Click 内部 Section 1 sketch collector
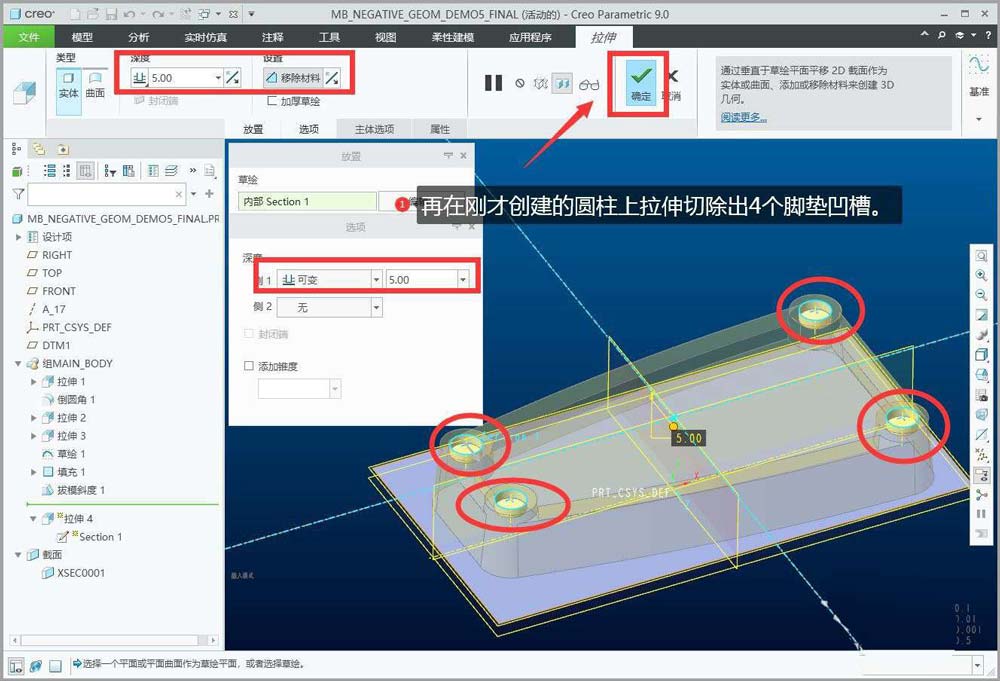1000x681 pixels. coord(307,201)
